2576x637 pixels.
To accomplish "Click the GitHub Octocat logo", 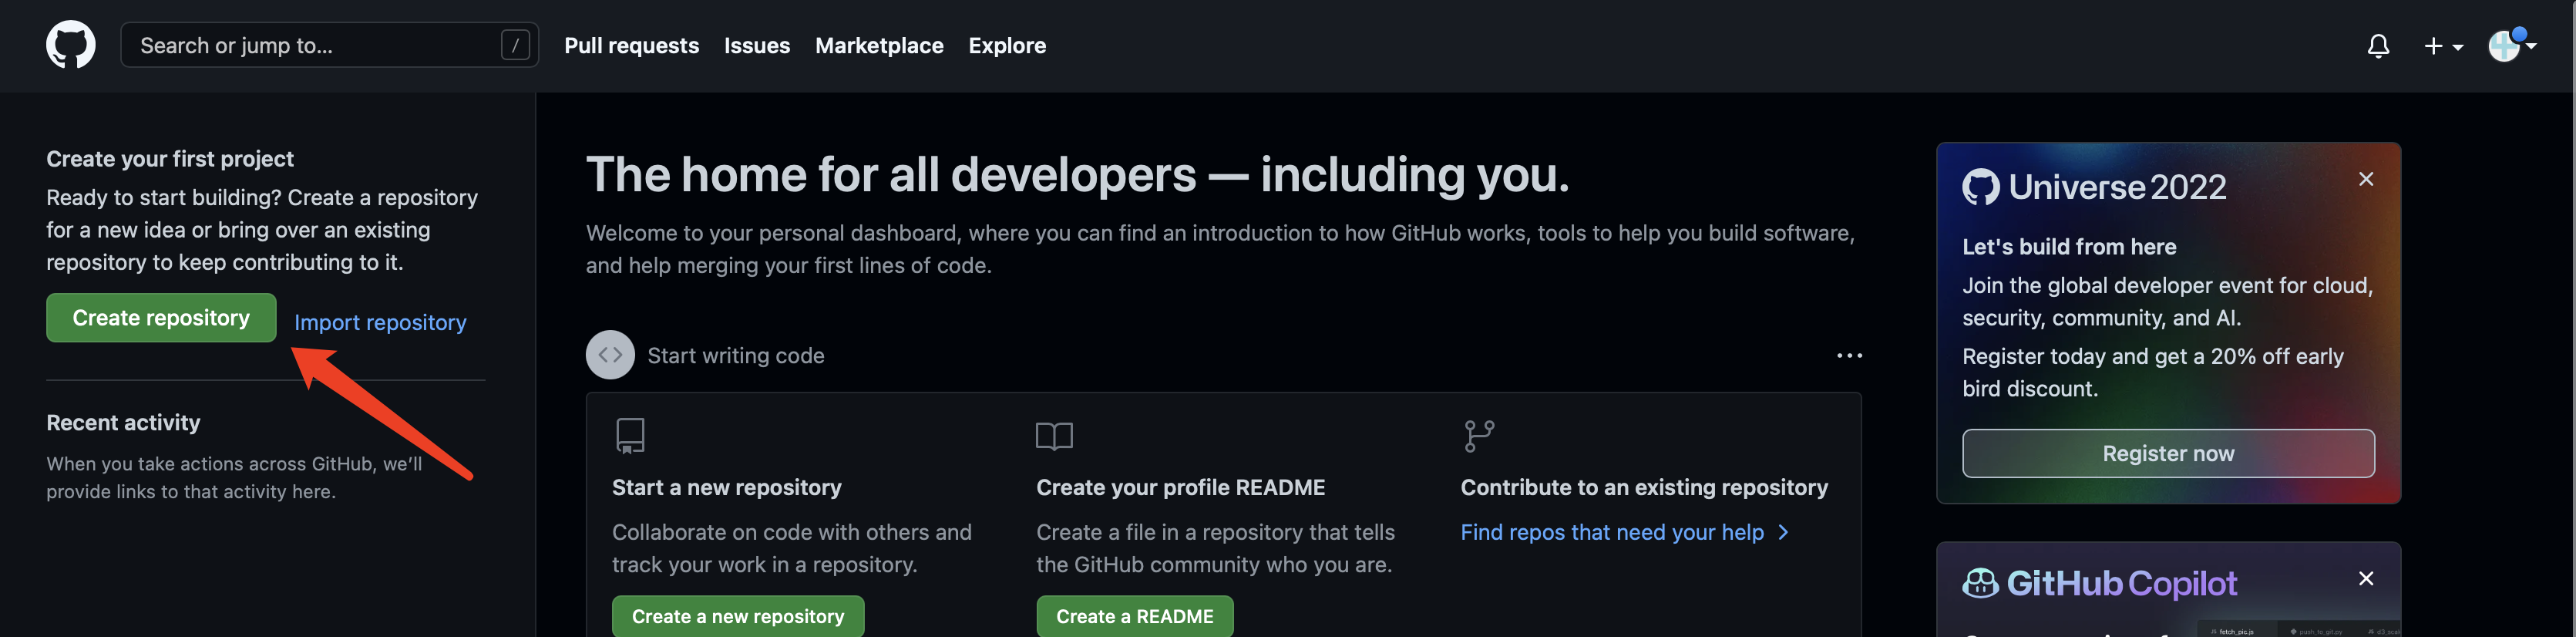I will pyautogui.click(x=70, y=45).
